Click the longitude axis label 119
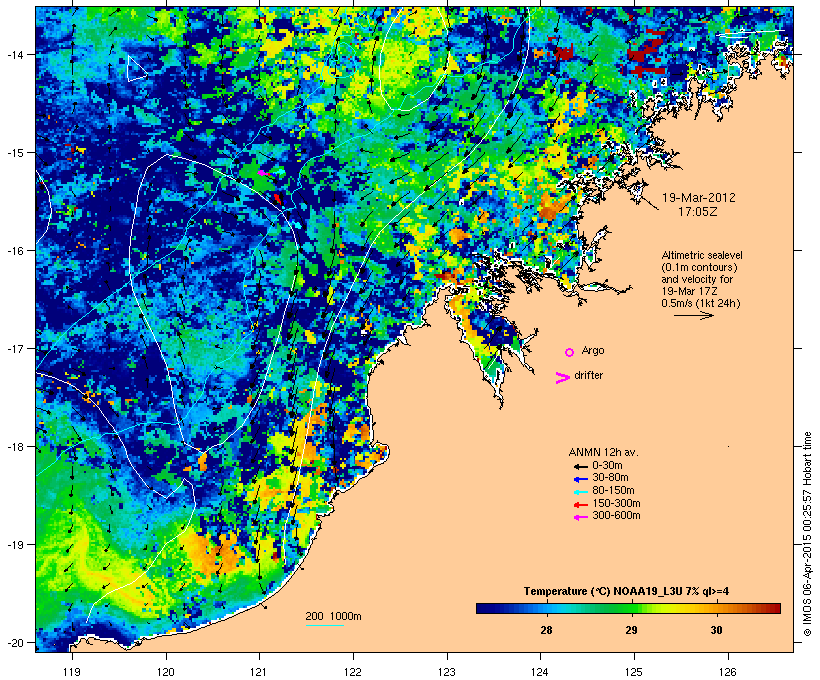The height and width of the screenshot is (680, 820). 72,672
